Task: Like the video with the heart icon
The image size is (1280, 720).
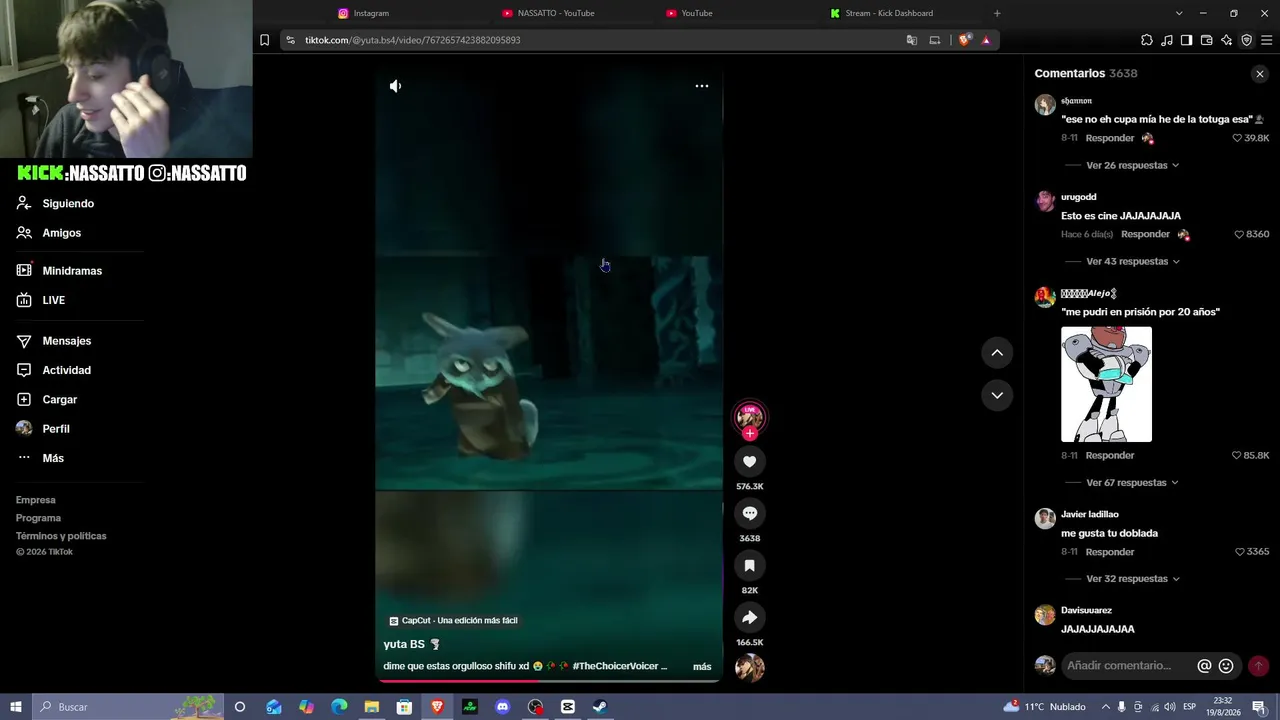Action: coord(750,461)
